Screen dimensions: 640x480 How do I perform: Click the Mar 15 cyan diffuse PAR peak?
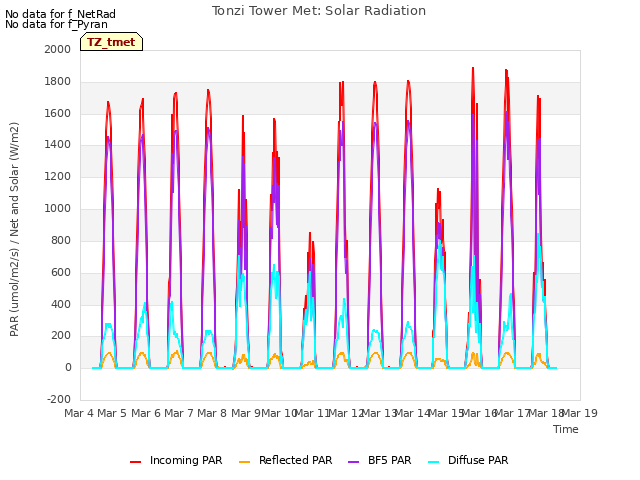point(440,241)
